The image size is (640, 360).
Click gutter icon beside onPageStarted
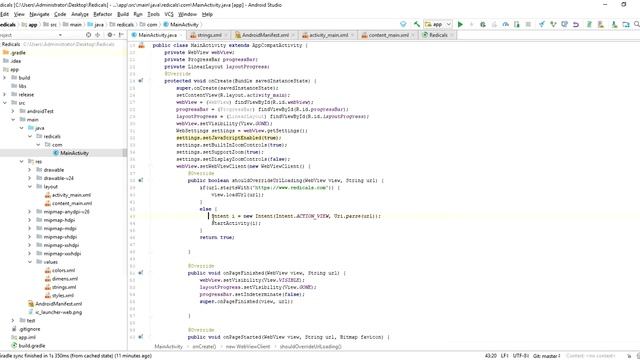(x=141, y=337)
